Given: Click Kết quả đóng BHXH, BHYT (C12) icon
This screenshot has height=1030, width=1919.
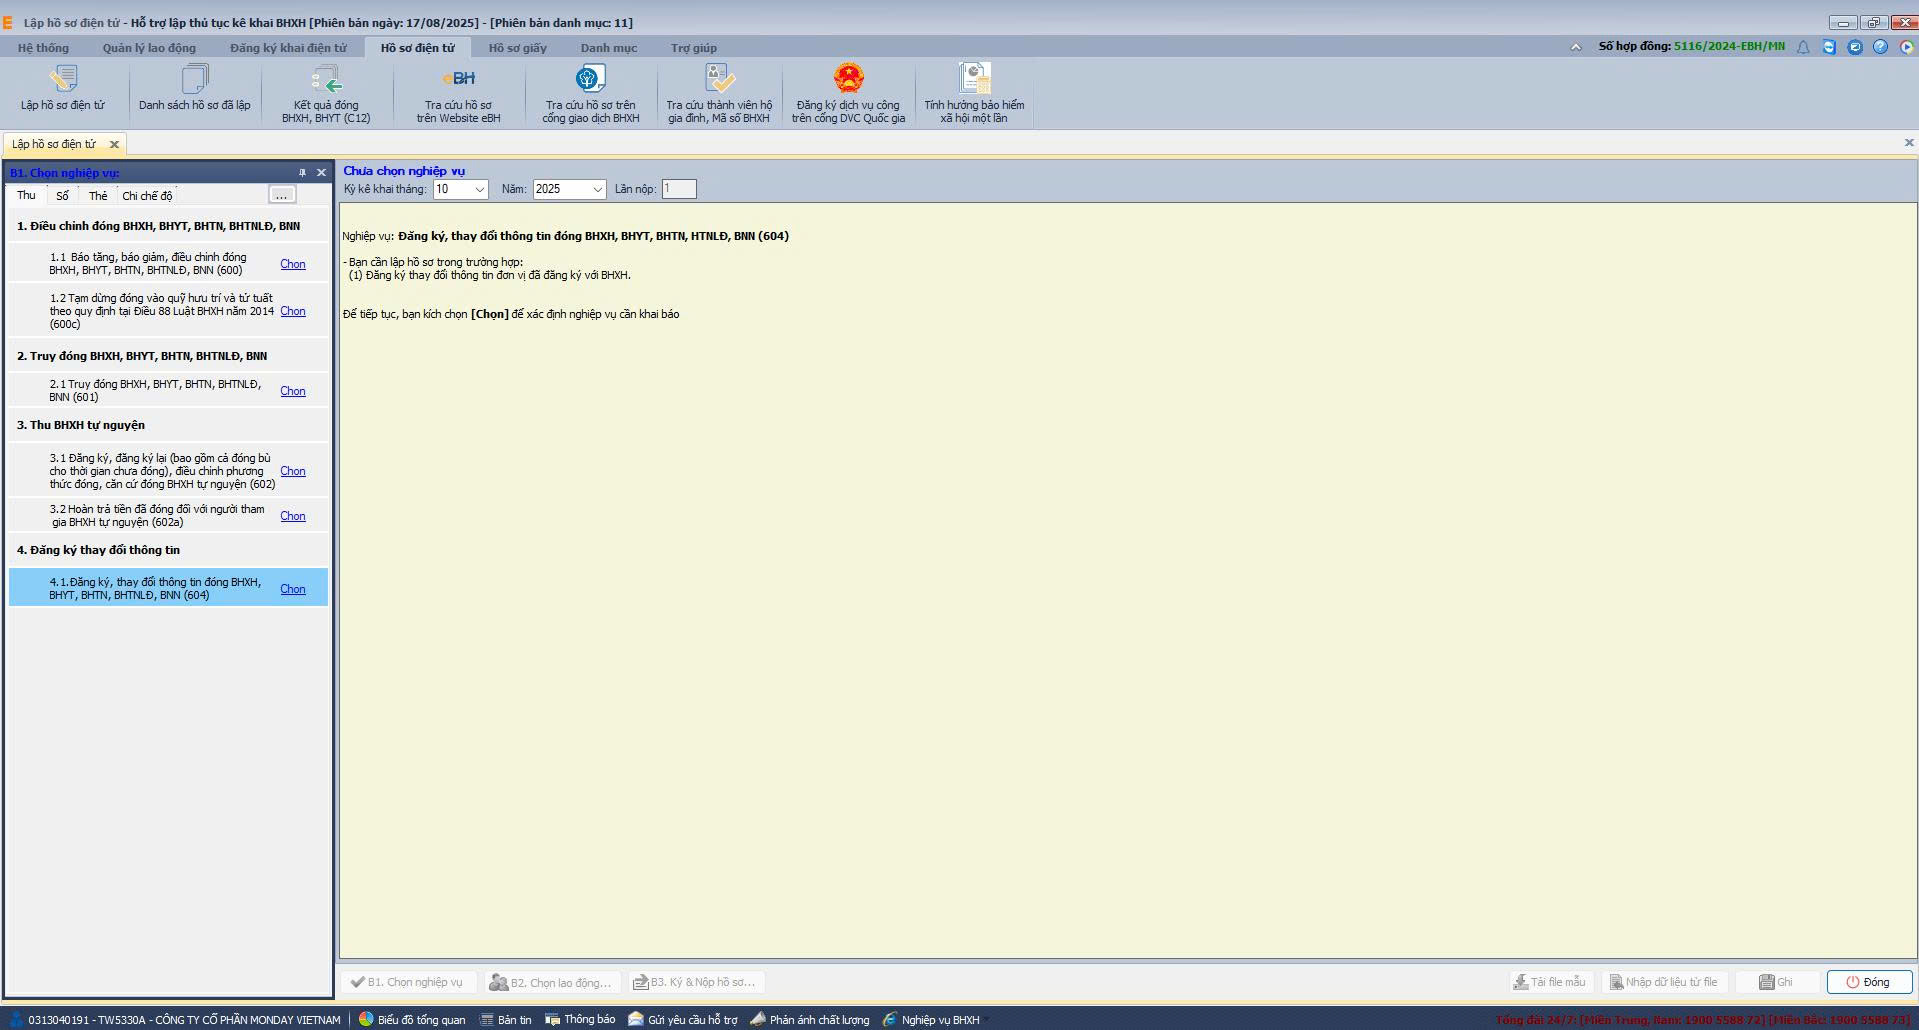Looking at the screenshot, I should (x=326, y=80).
